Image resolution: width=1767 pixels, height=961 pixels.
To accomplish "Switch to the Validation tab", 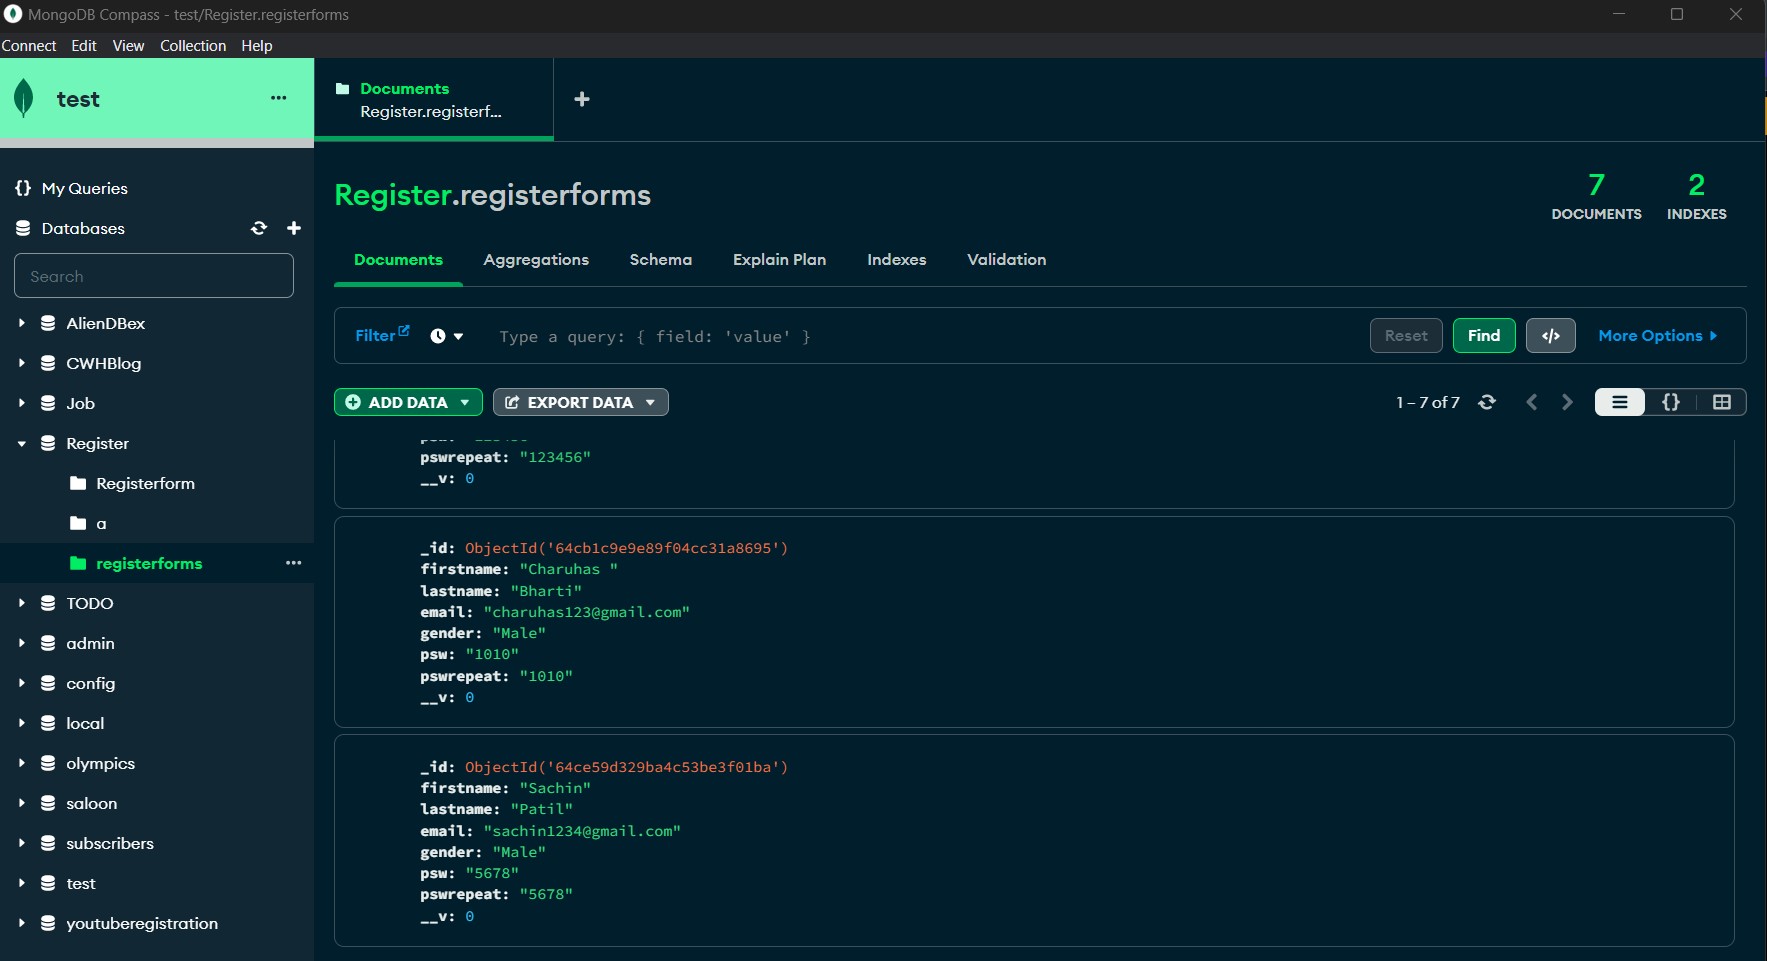I will (1007, 259).
